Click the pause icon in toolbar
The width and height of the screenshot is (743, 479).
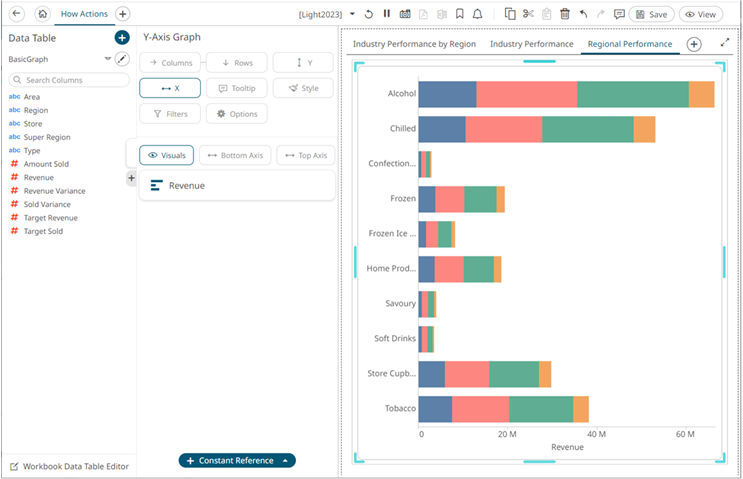coord(386,14)
